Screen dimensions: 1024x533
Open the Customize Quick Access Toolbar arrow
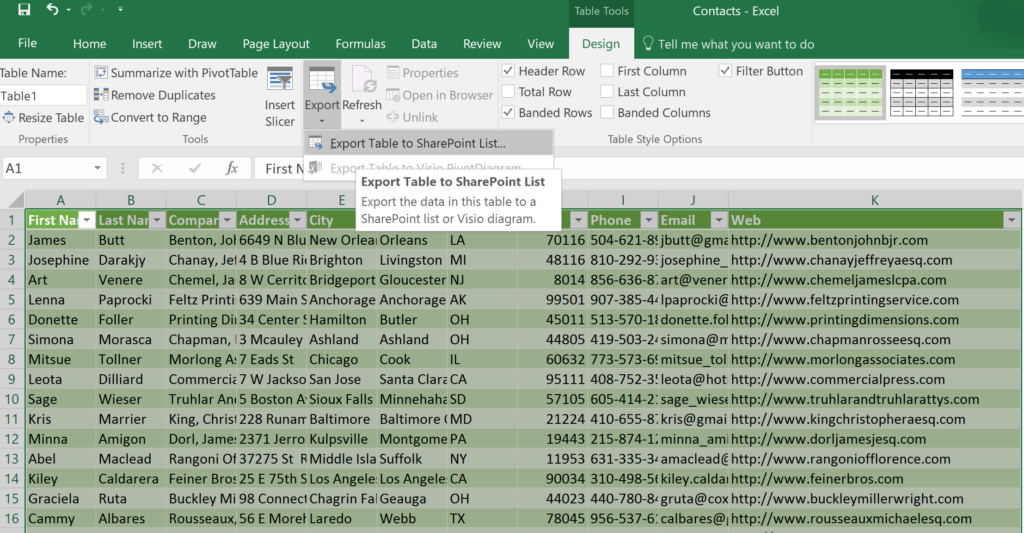(120, 10)
